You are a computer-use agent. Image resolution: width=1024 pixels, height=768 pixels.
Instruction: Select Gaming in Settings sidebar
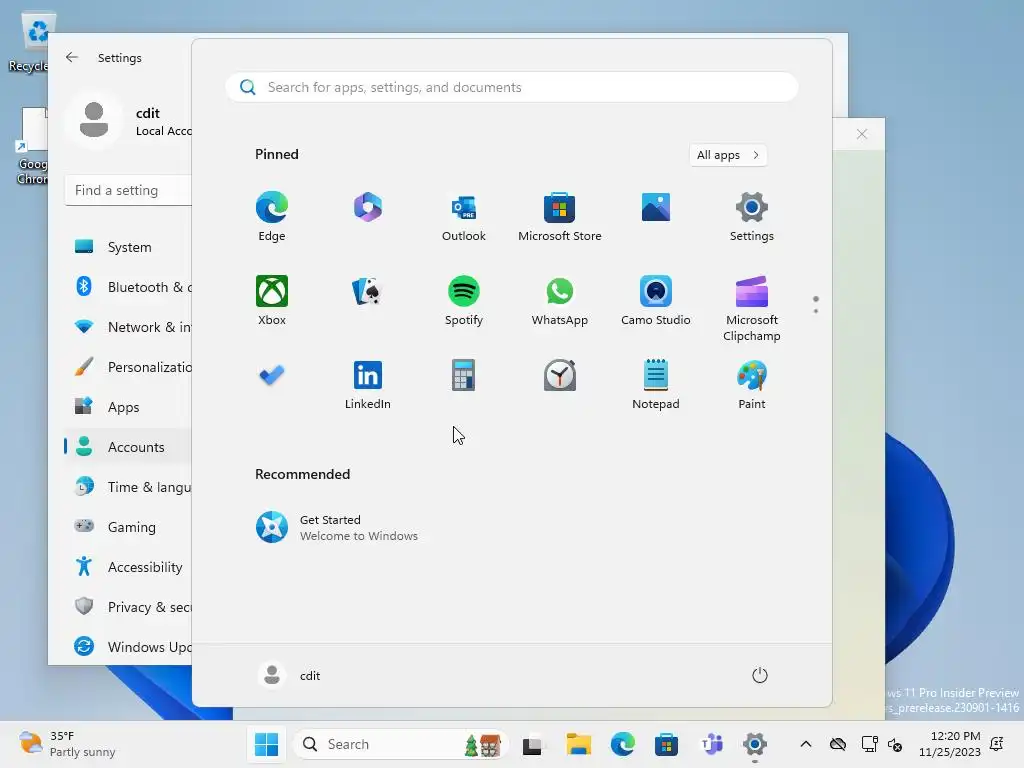[x=128, y=526]
